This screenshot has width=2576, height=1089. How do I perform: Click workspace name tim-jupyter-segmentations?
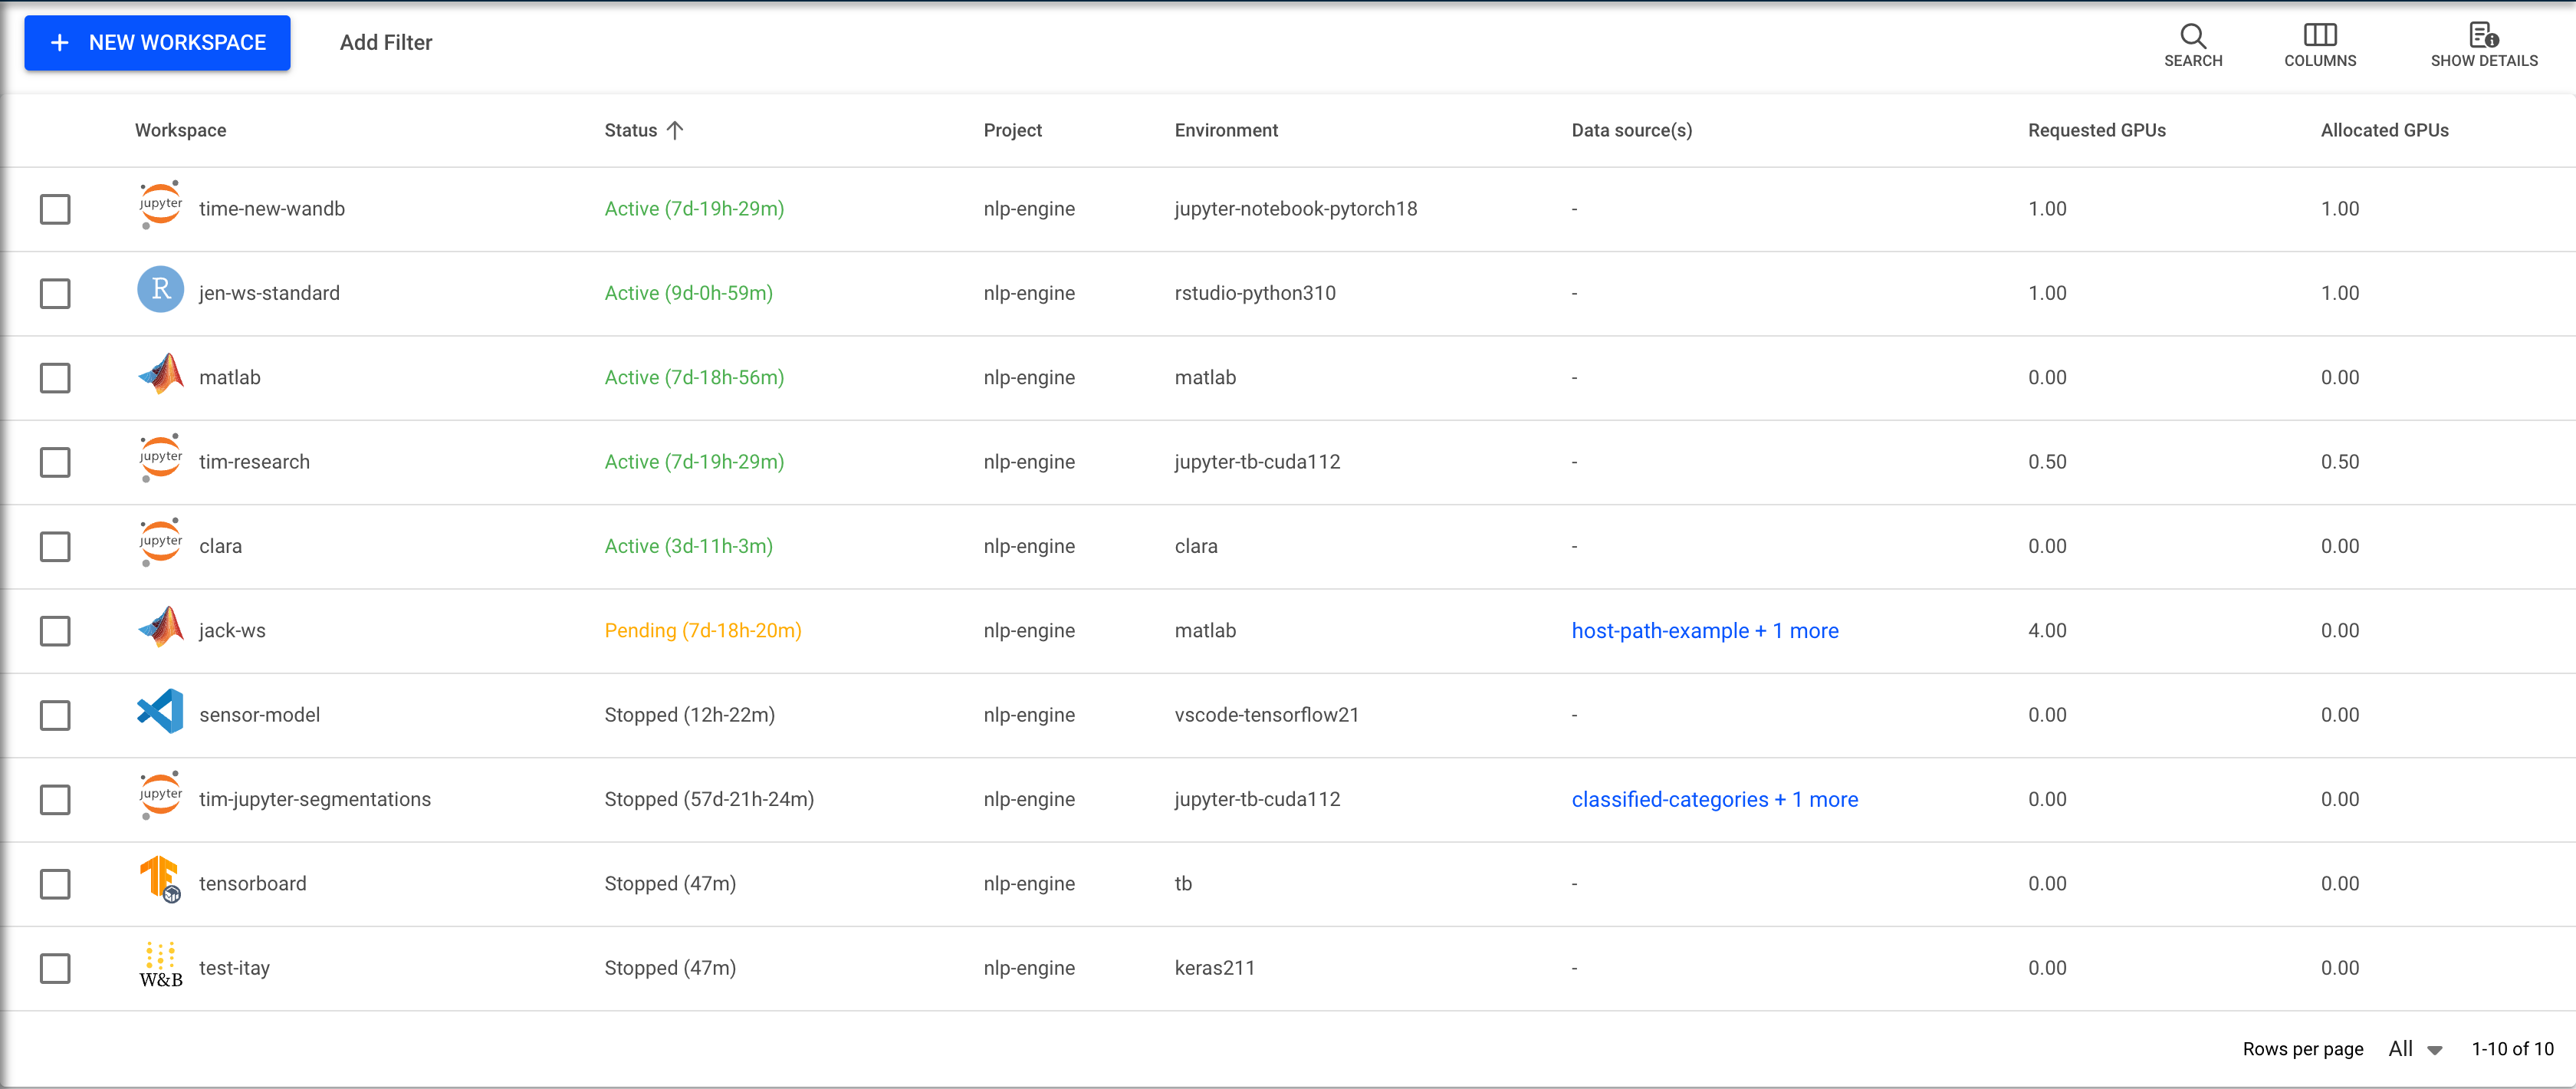315,799
